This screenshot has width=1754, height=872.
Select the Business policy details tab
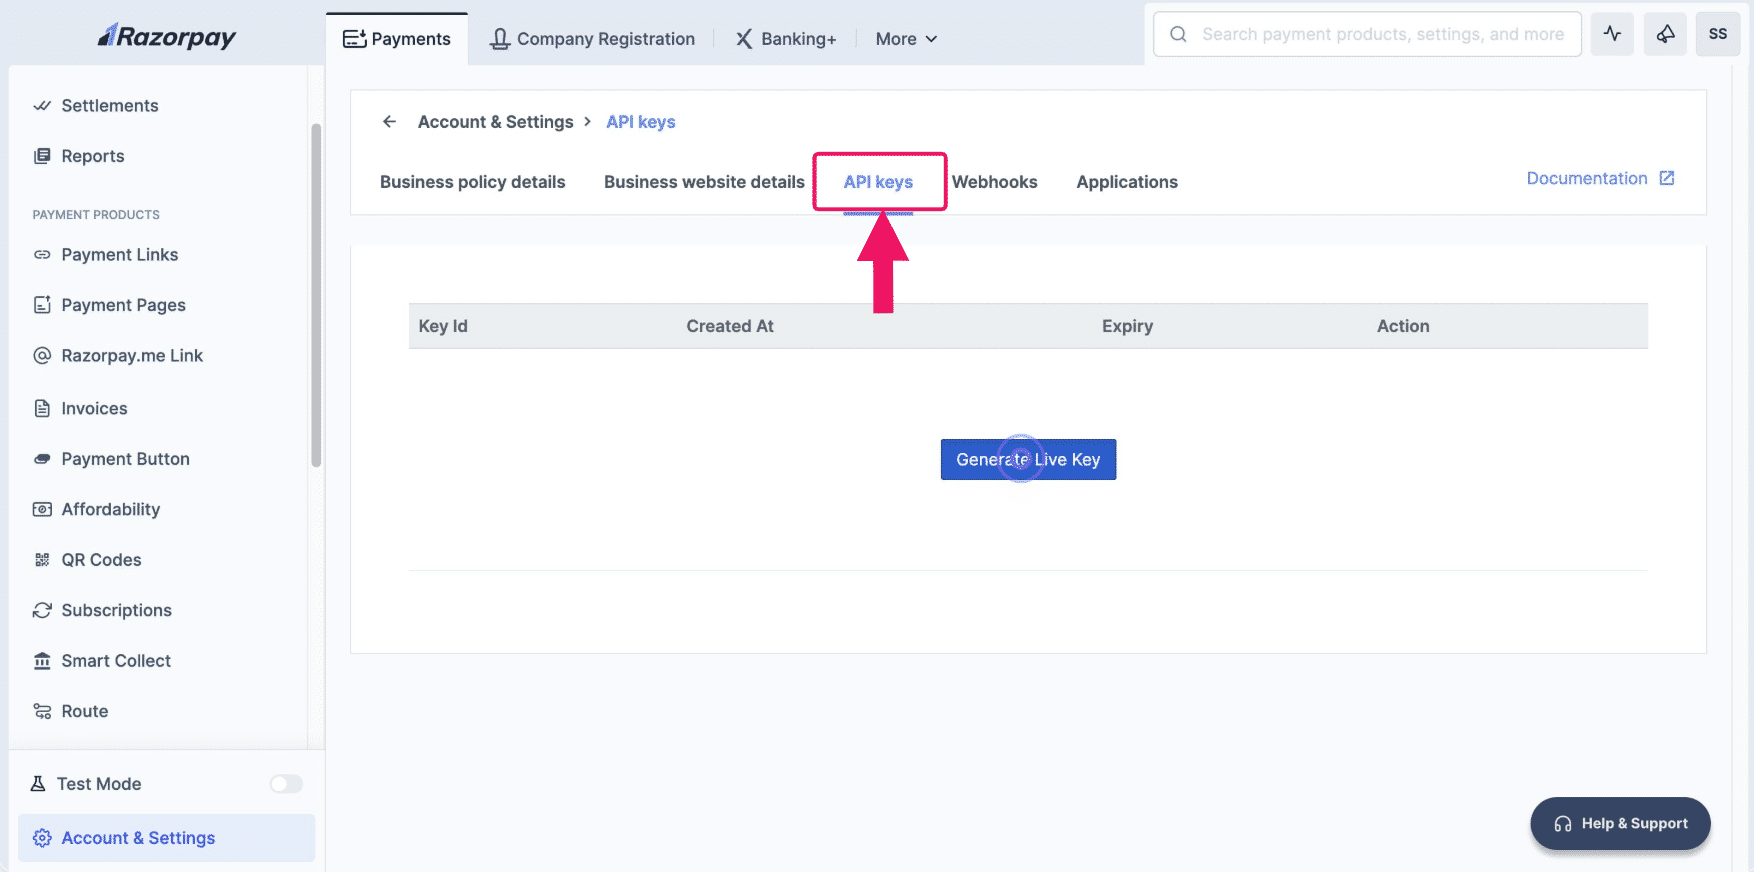pyautogui.click(x=473, y=182)
